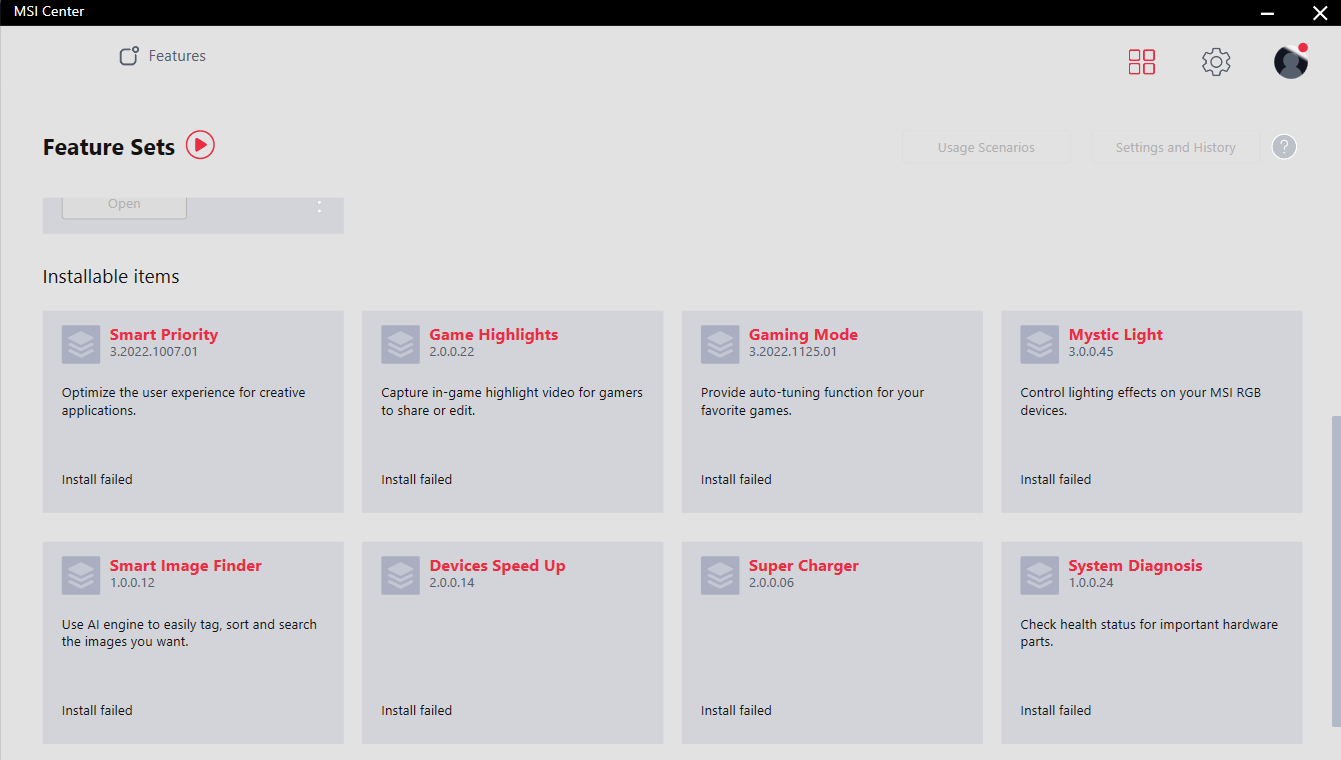Click Install failed status on Mystic Light
Screen dimensions: 1341x760
coord(1056,480)
